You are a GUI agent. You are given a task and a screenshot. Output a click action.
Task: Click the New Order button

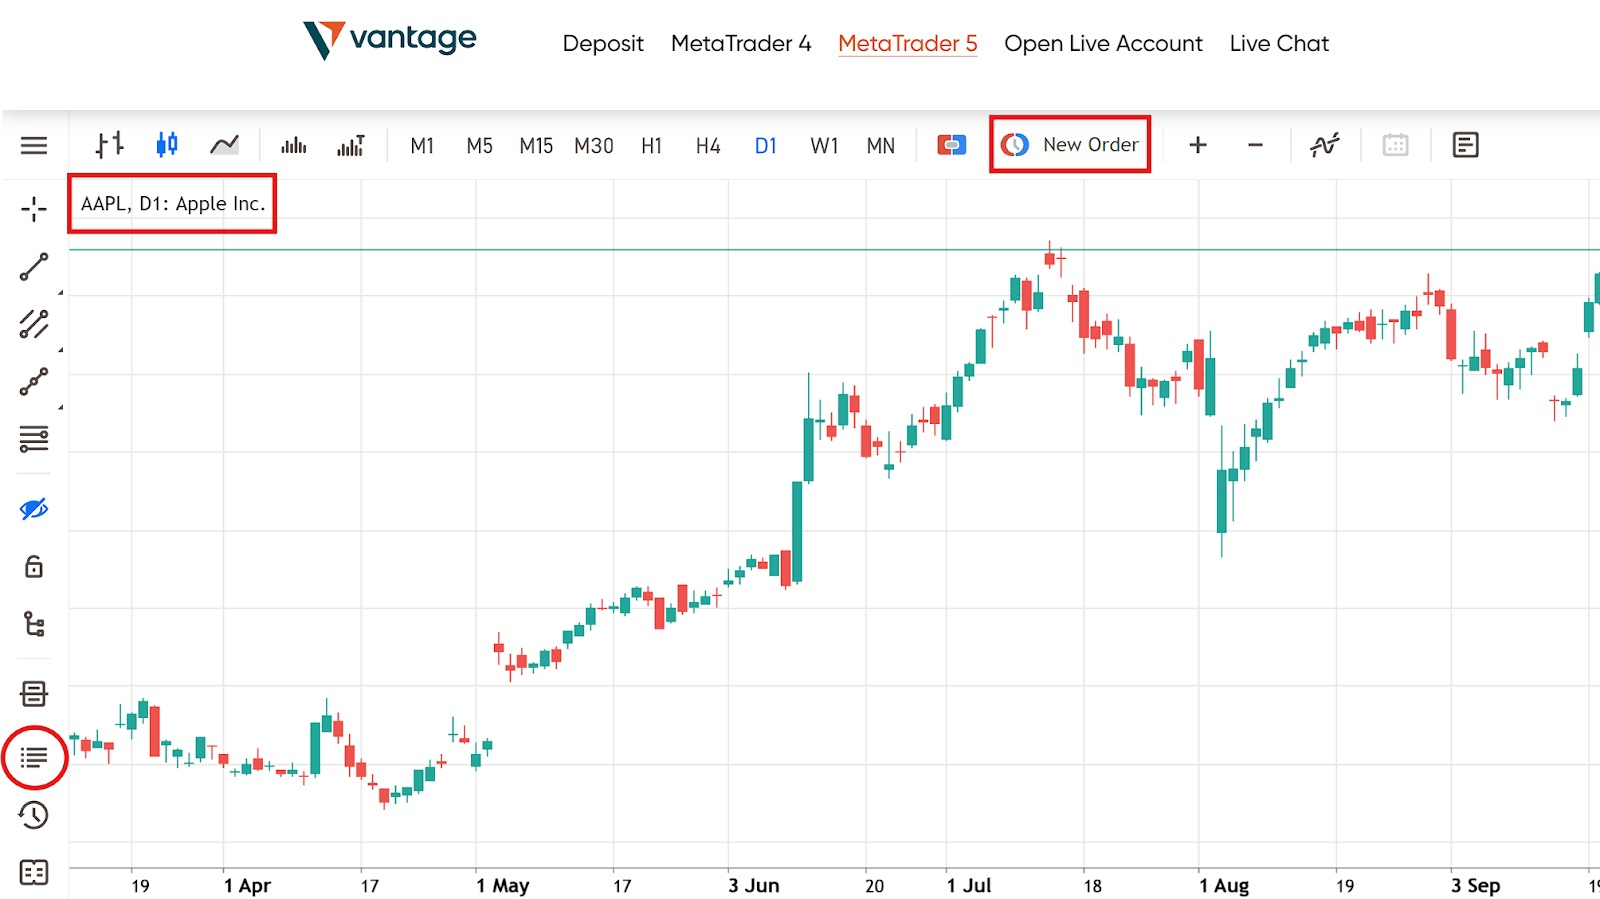pos(1070,145)
